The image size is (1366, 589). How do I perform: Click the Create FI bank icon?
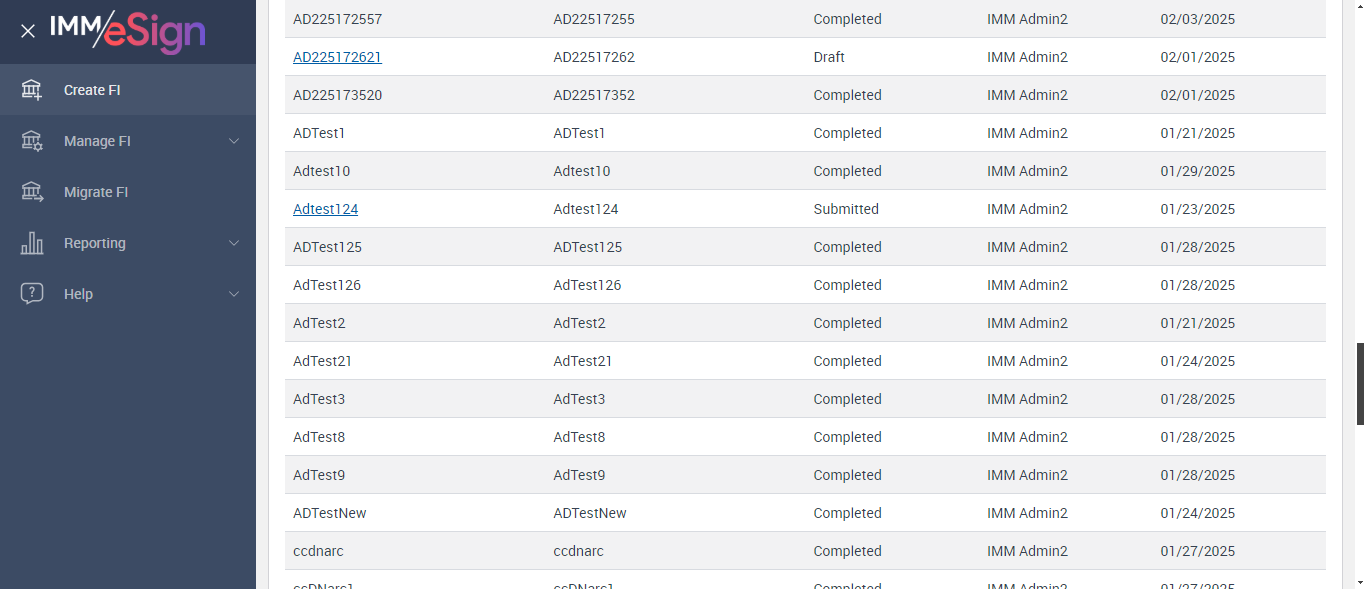32,90
